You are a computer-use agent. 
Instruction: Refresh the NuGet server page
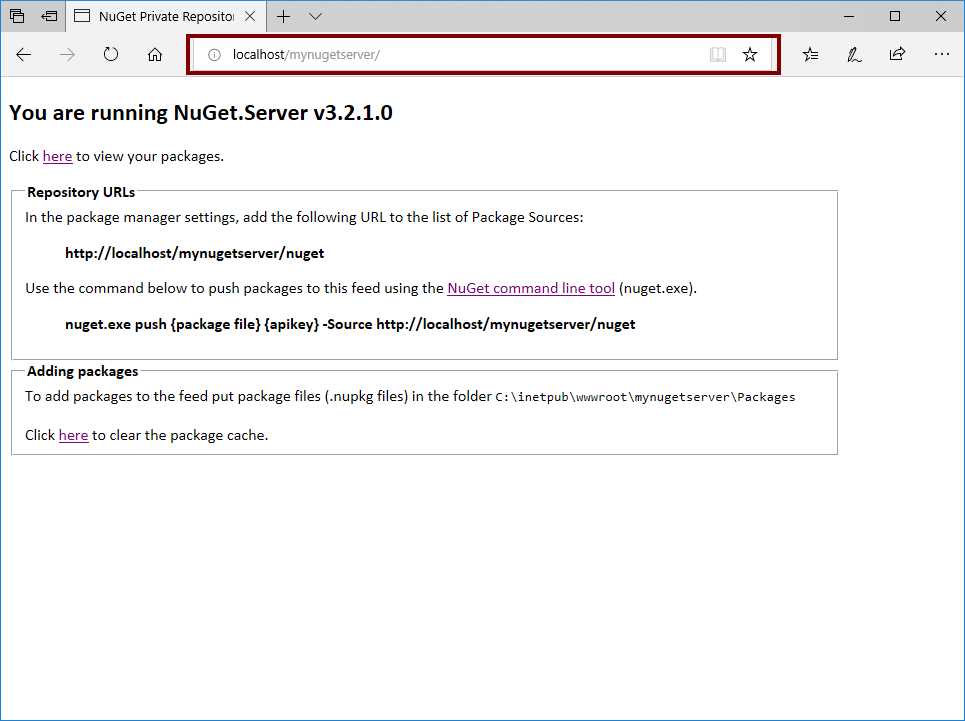click(110, 55)
